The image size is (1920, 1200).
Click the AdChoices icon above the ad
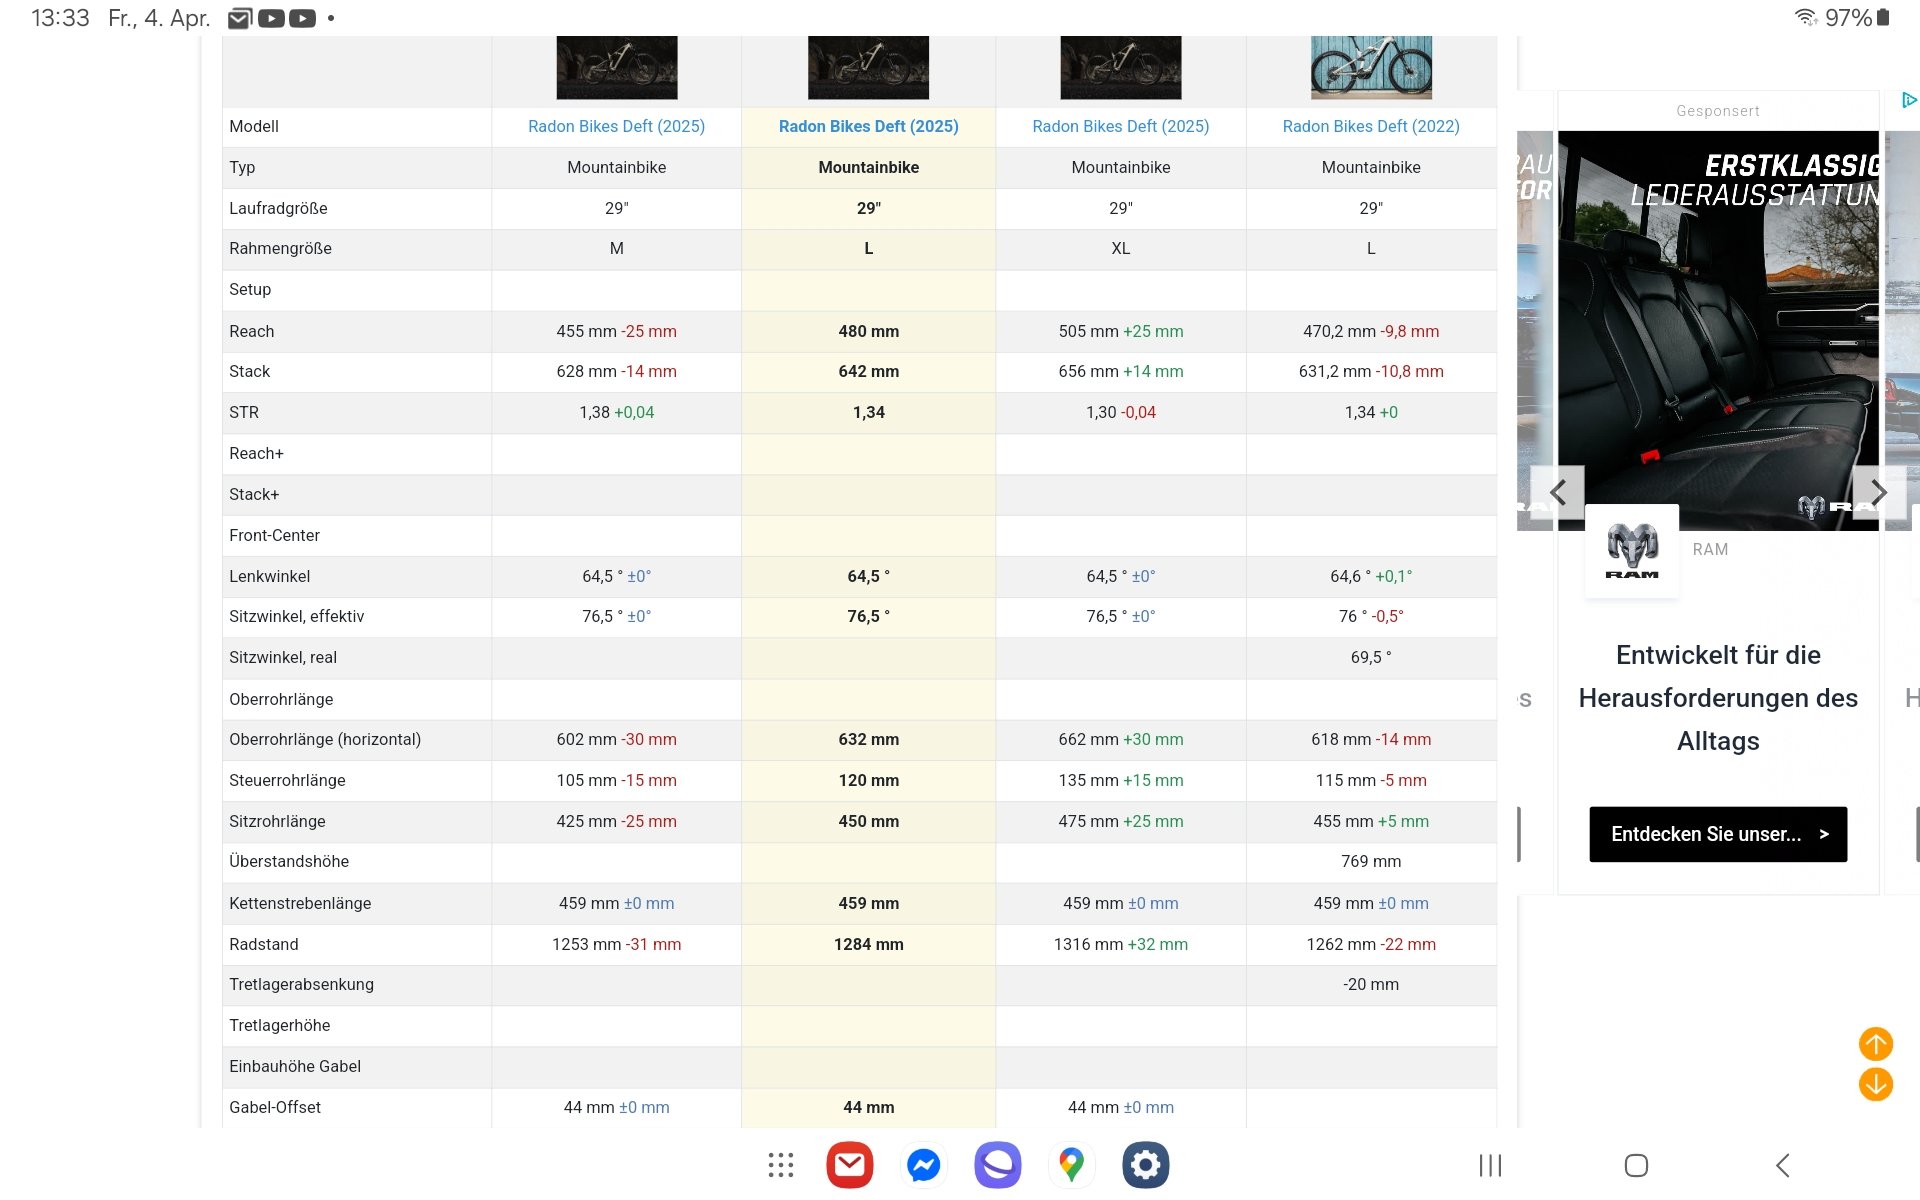[x=1908, y=100]
